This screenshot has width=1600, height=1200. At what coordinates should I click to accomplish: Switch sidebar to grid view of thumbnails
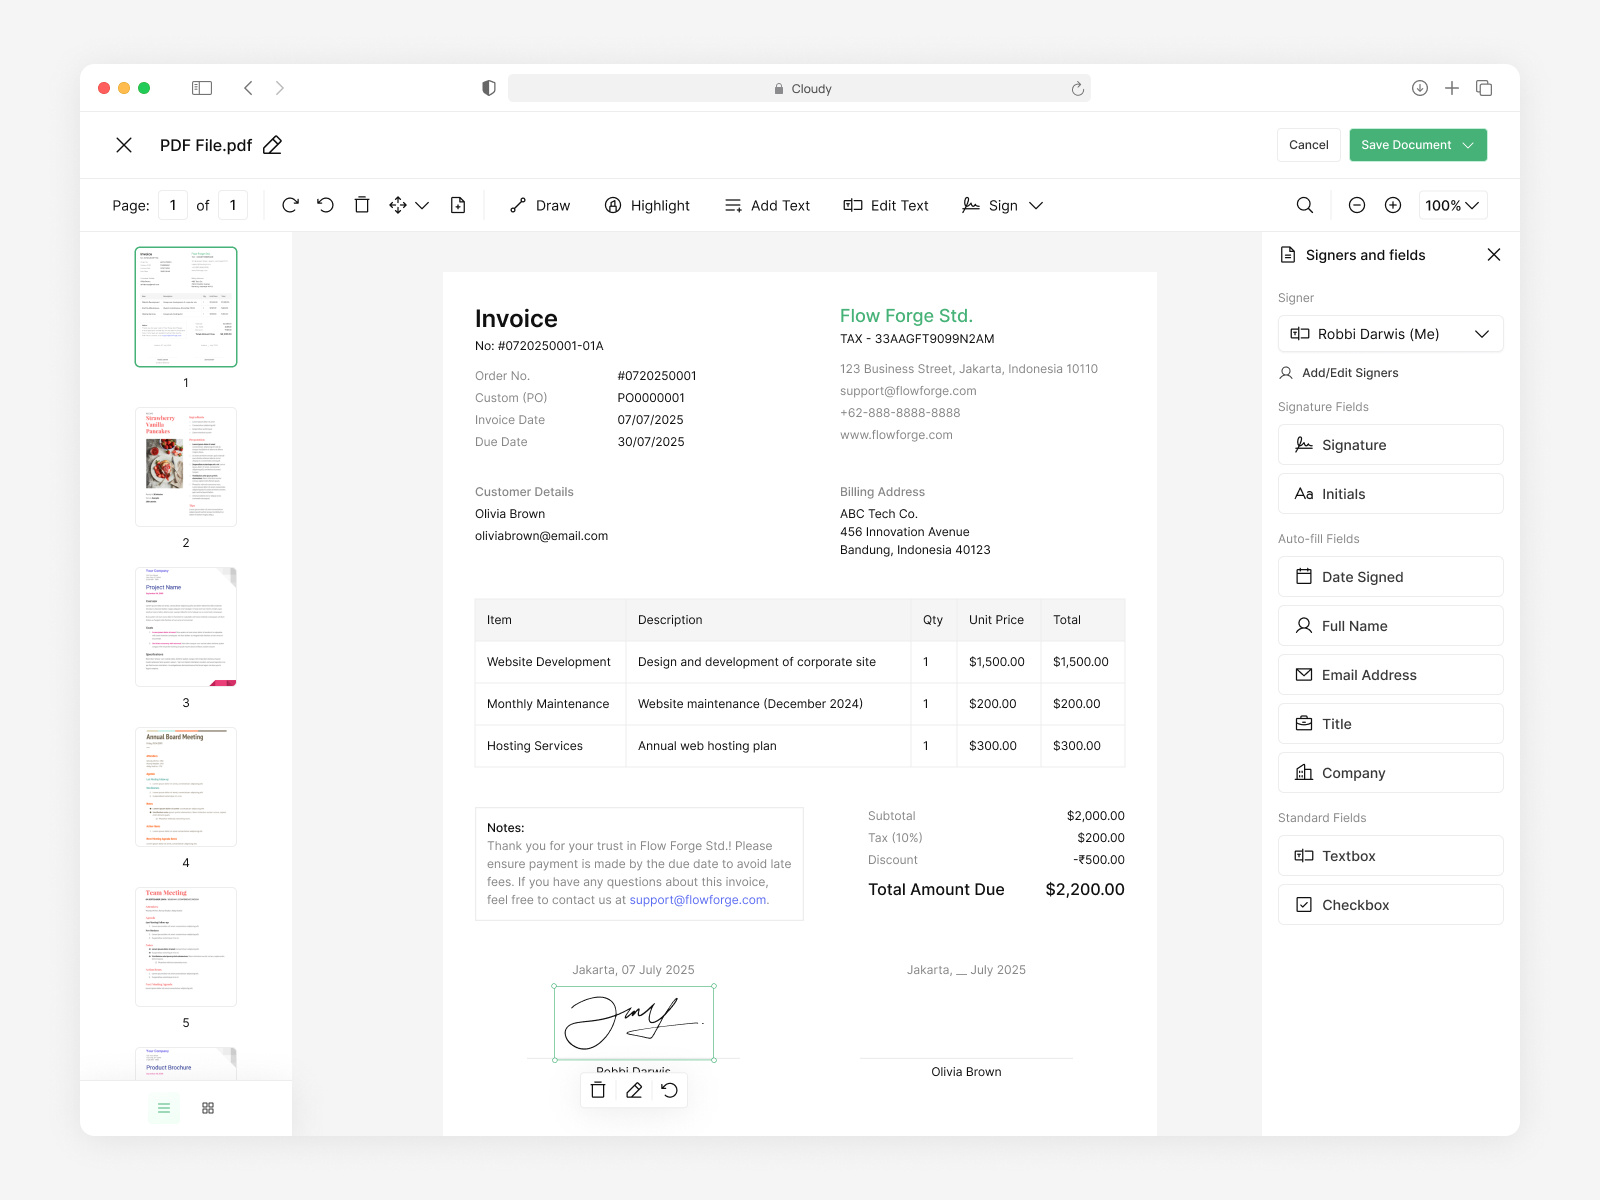[x=208, y=1107]
